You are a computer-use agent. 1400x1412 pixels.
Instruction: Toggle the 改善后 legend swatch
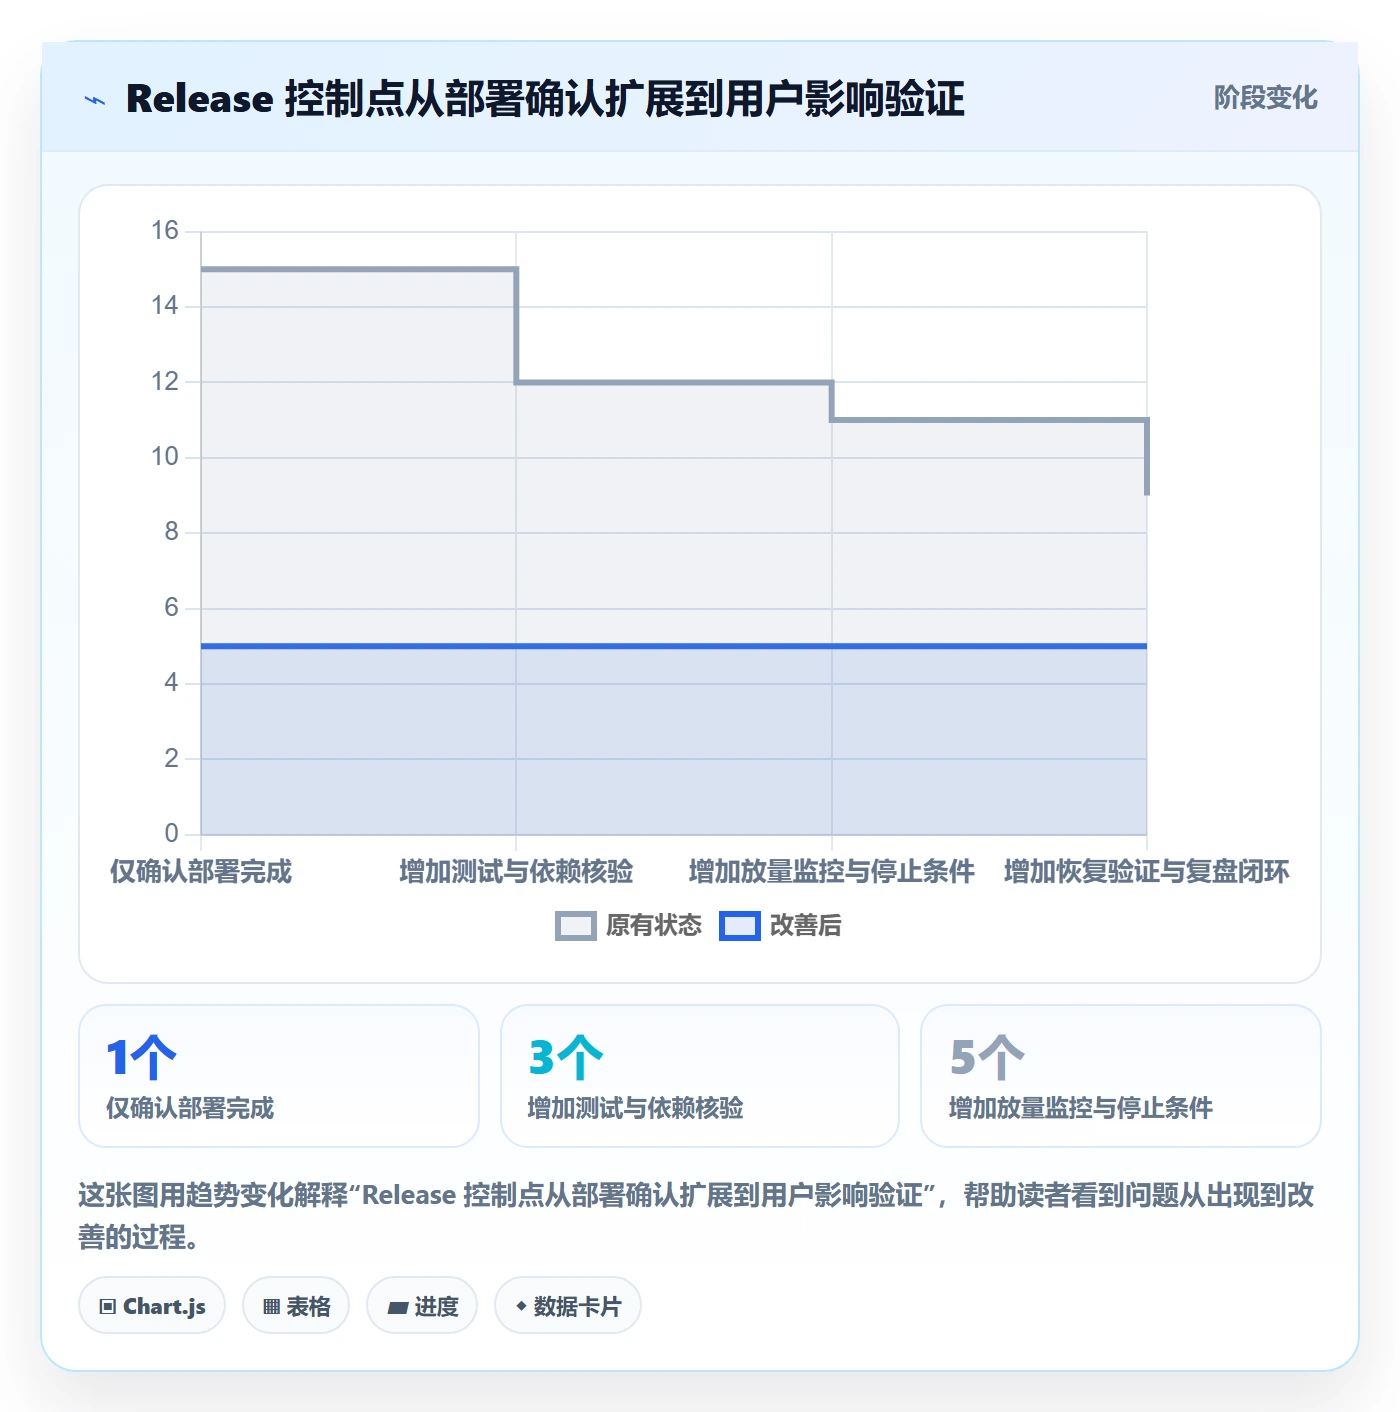[740, 926]
